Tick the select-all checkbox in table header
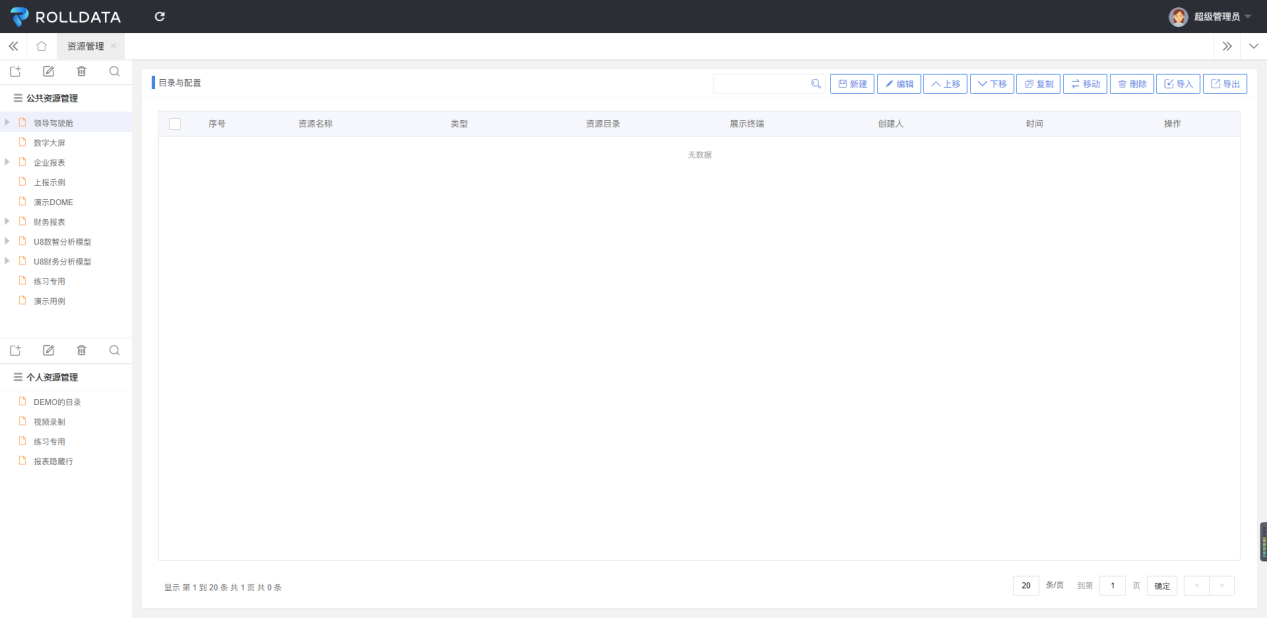 (x=175, y=124)
